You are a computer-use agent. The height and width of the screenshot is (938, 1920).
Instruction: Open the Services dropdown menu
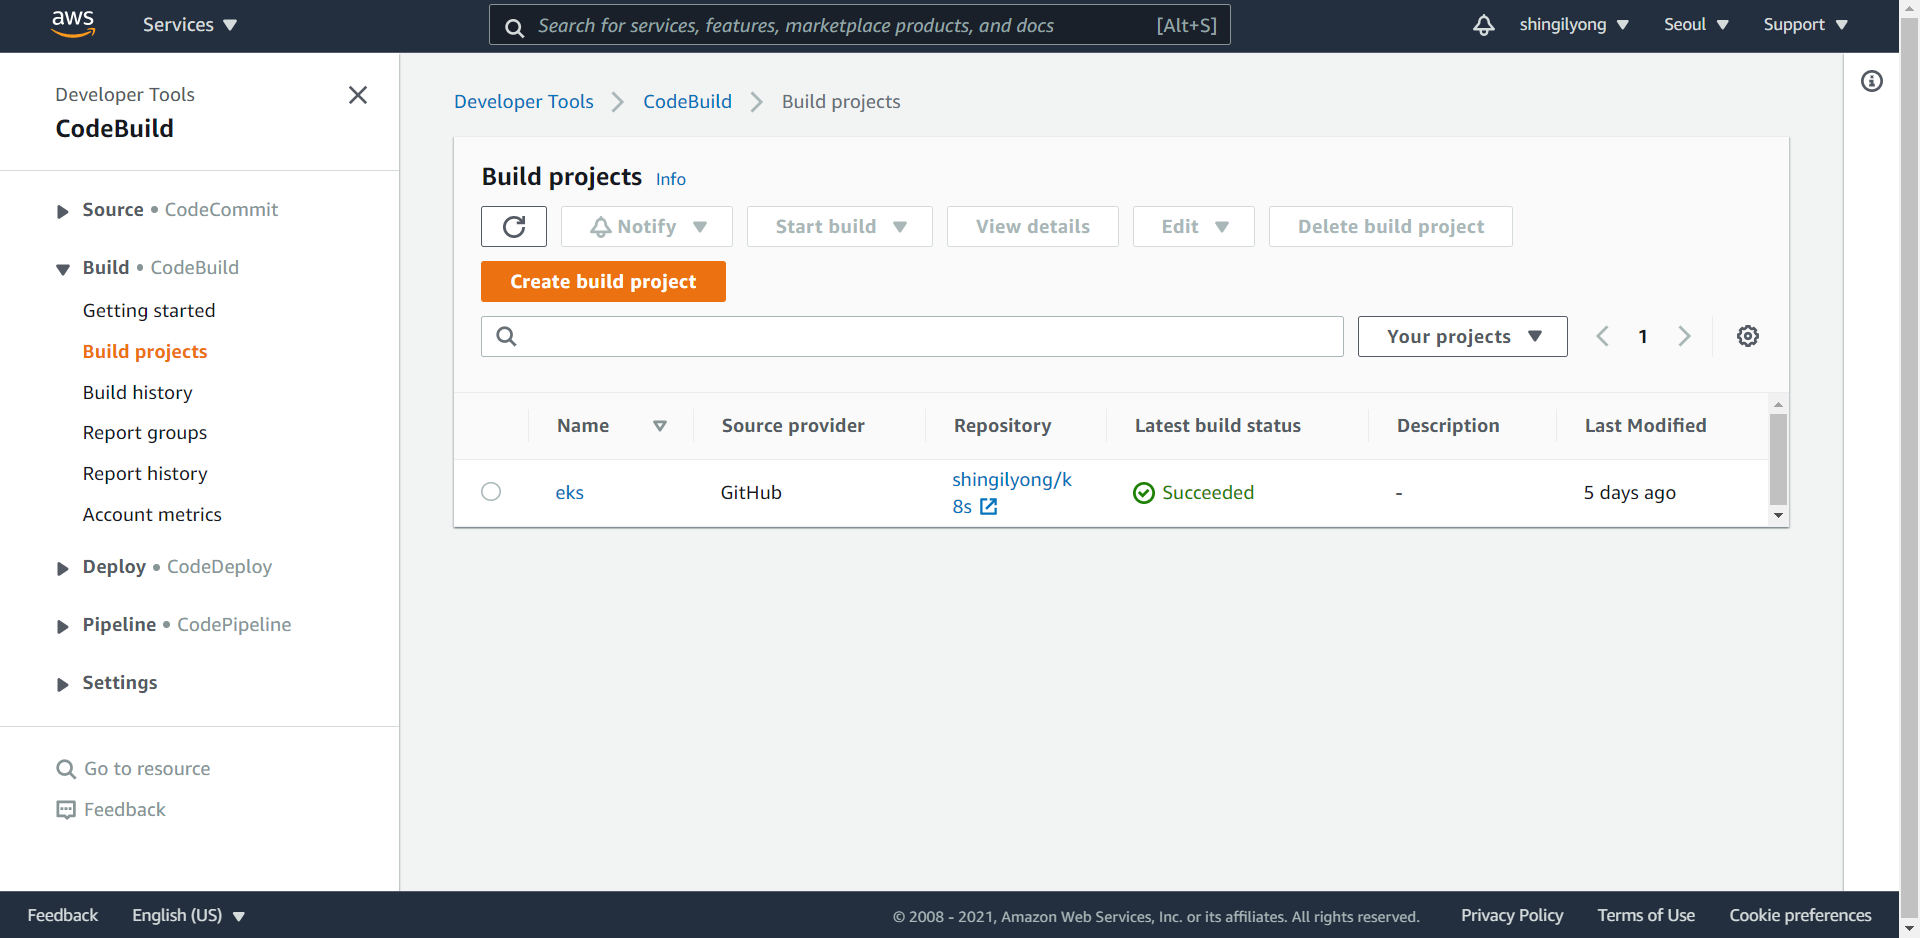[190, 25]
